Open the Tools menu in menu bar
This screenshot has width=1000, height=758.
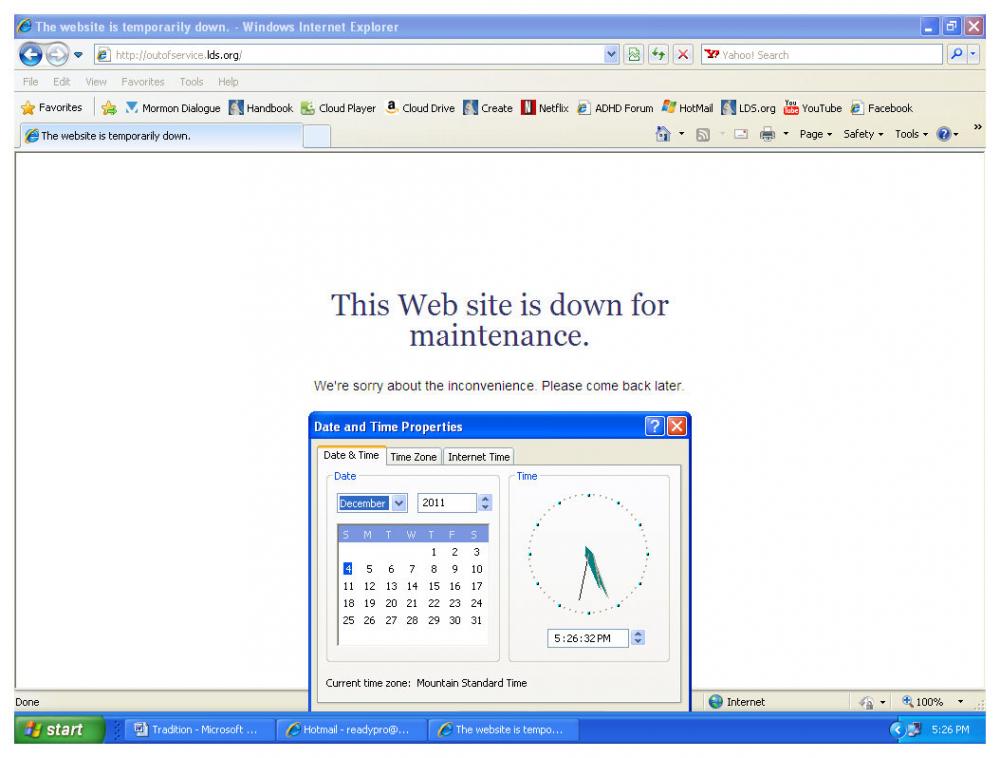(191, 82)
